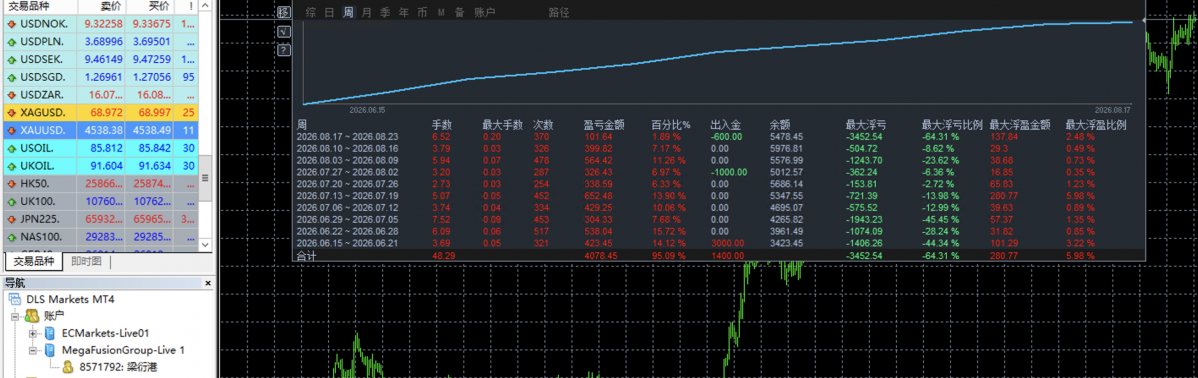Click the direction arrow icon beside XAGUSD.
Screen dimensions: 1198x378
[x=12, y=113]
